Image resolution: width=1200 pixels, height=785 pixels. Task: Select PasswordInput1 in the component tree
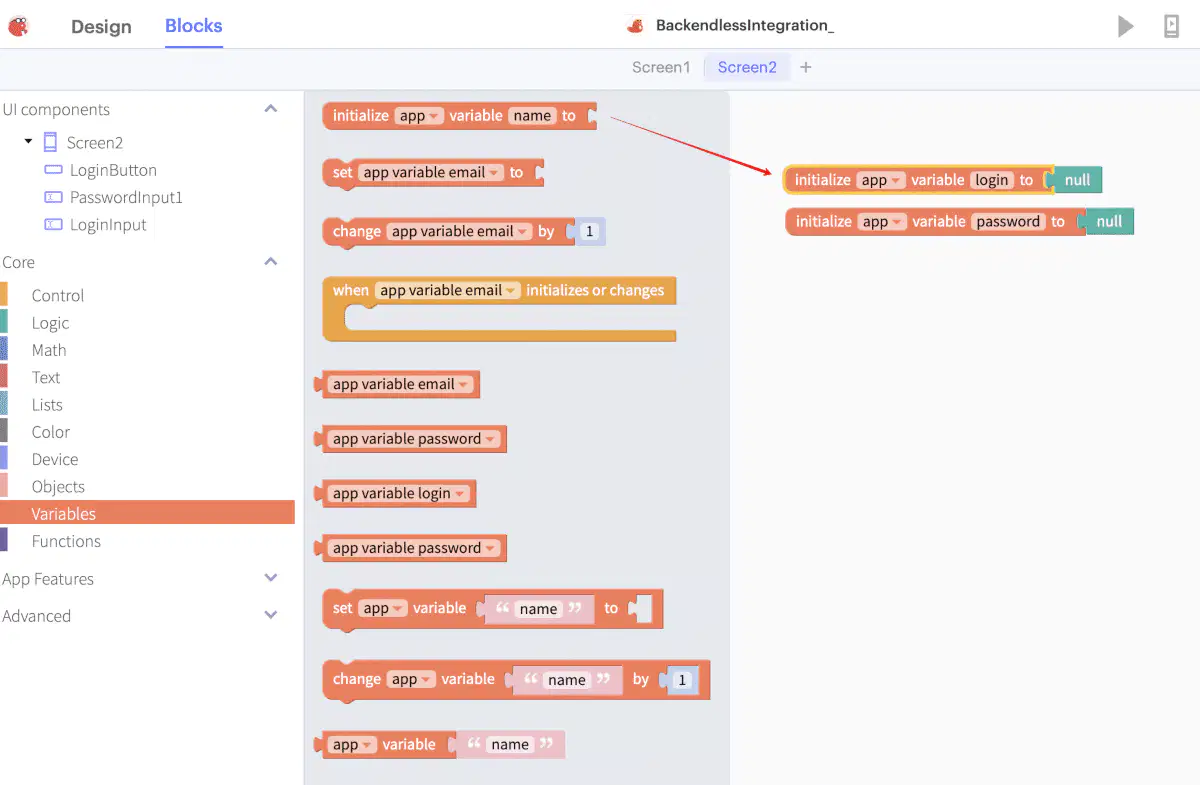pos(126,197)
